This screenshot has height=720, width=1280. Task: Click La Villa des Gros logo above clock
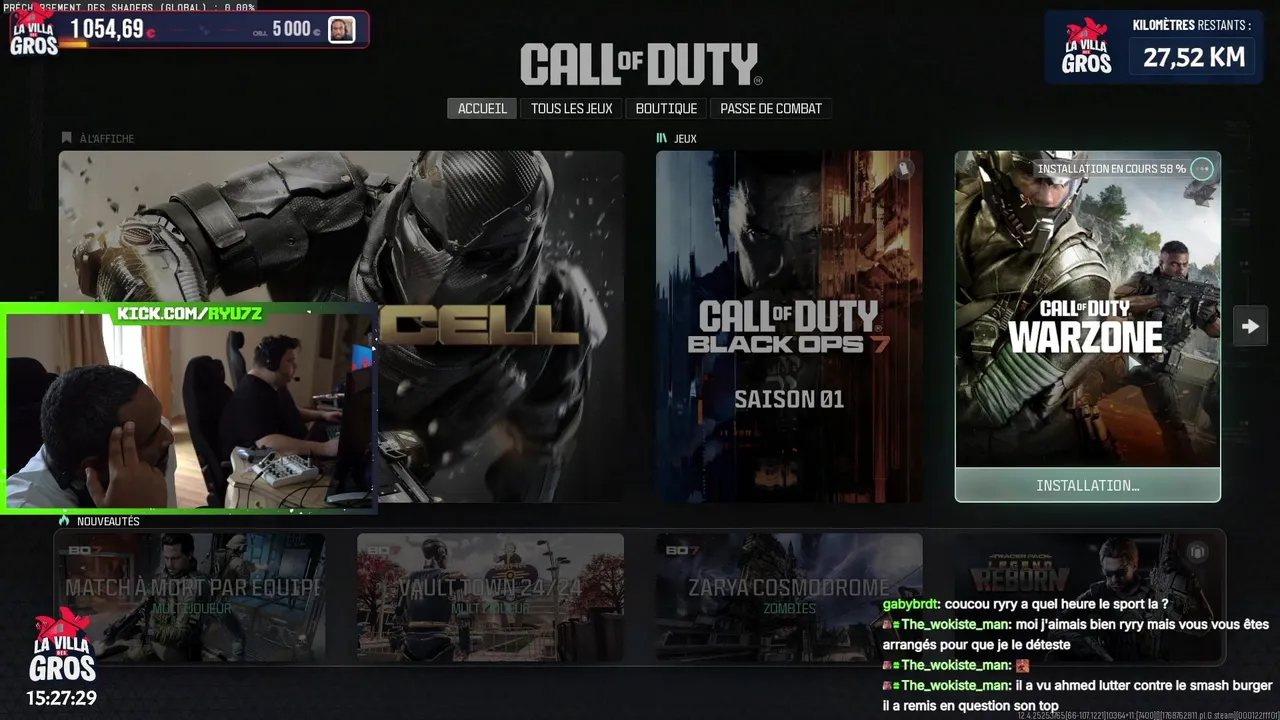[x=62, y=645]
